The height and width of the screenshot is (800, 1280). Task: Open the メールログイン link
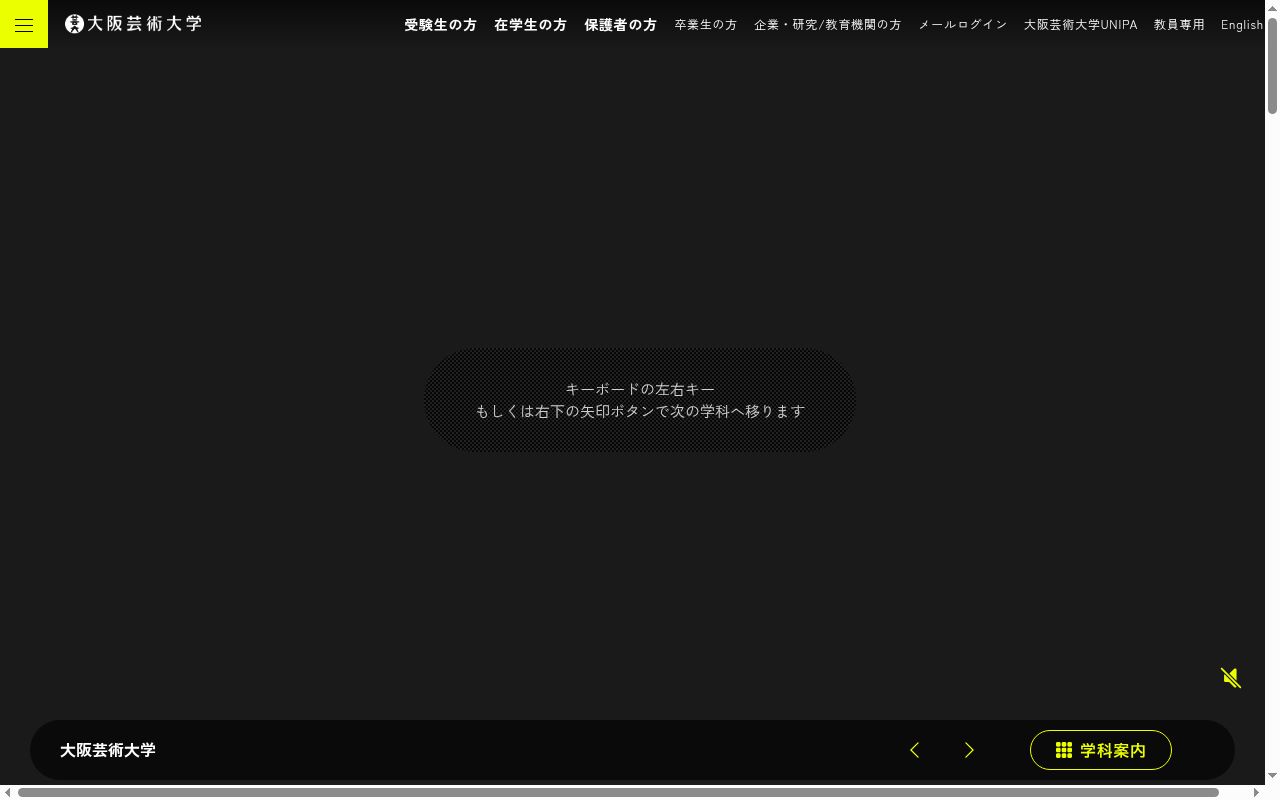point(963,25)
